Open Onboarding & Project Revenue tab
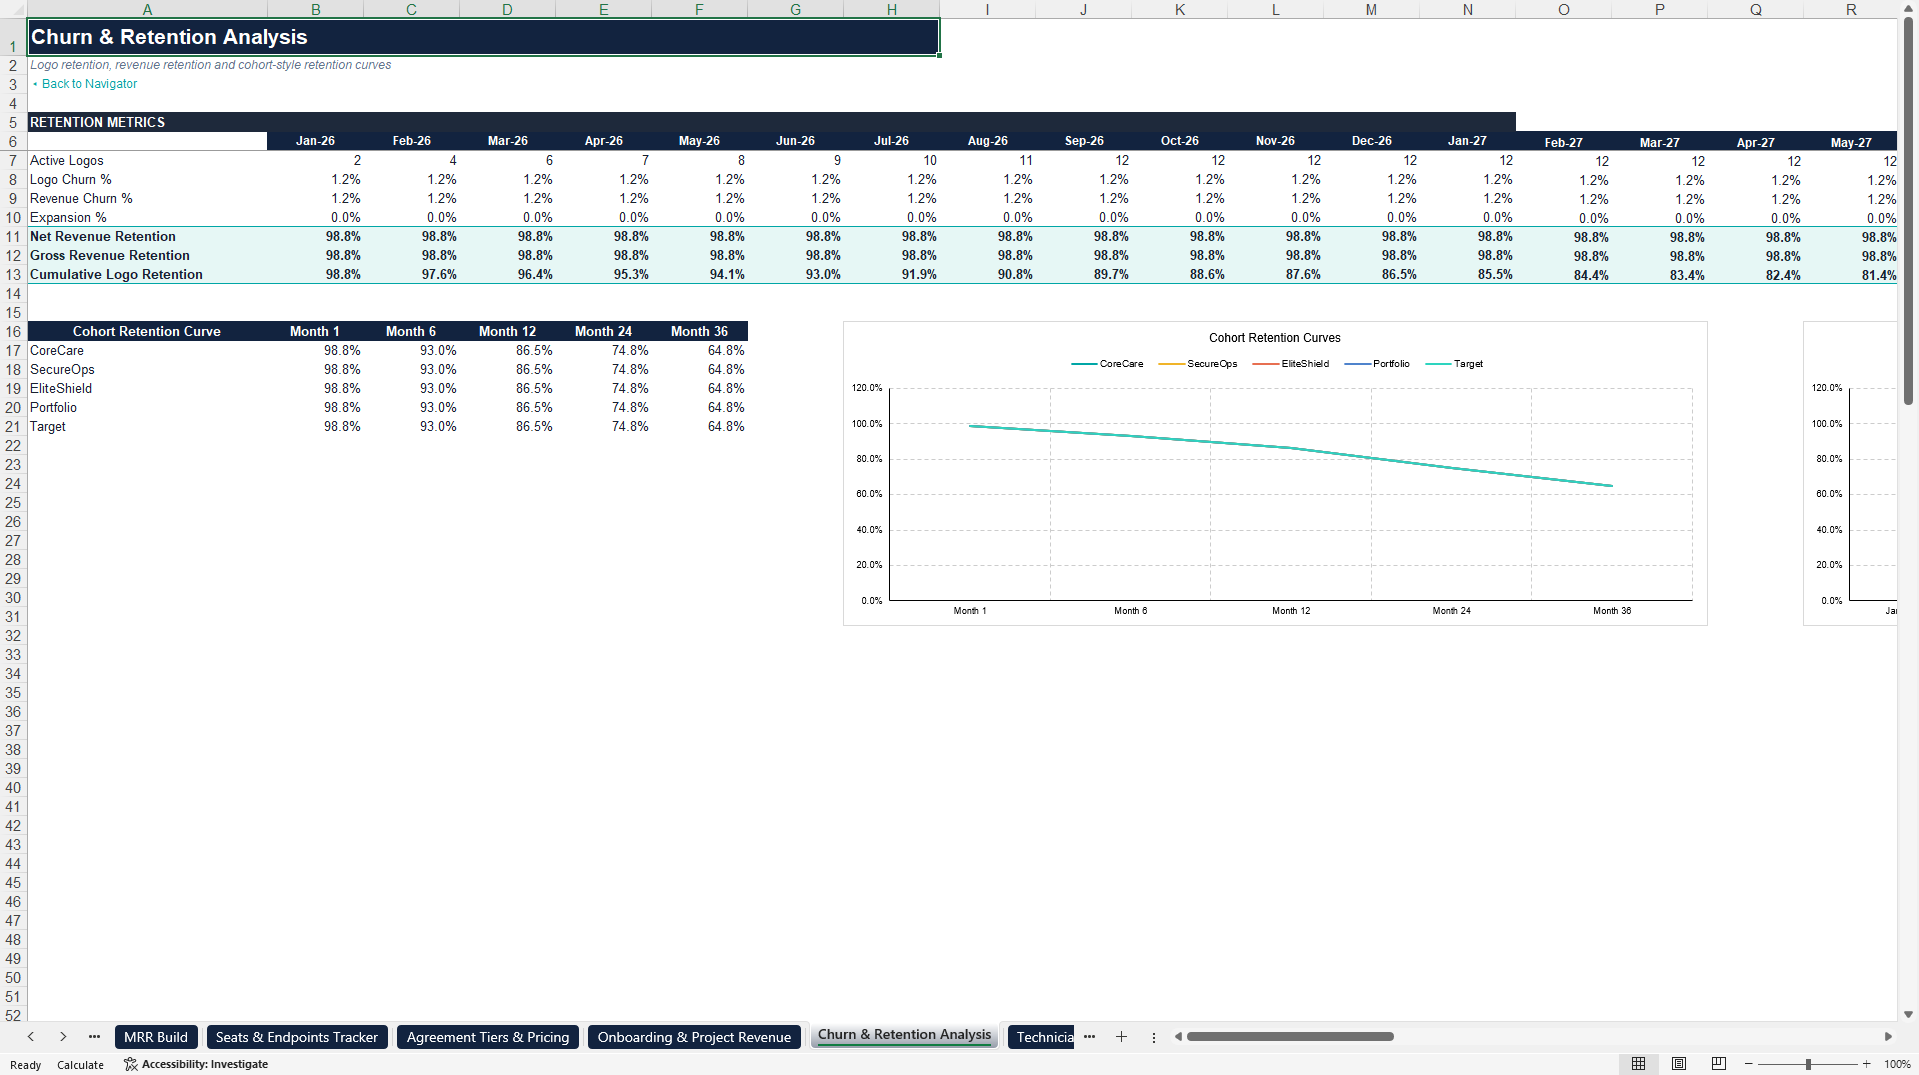1919x1075 pixels. [694, 1037]
